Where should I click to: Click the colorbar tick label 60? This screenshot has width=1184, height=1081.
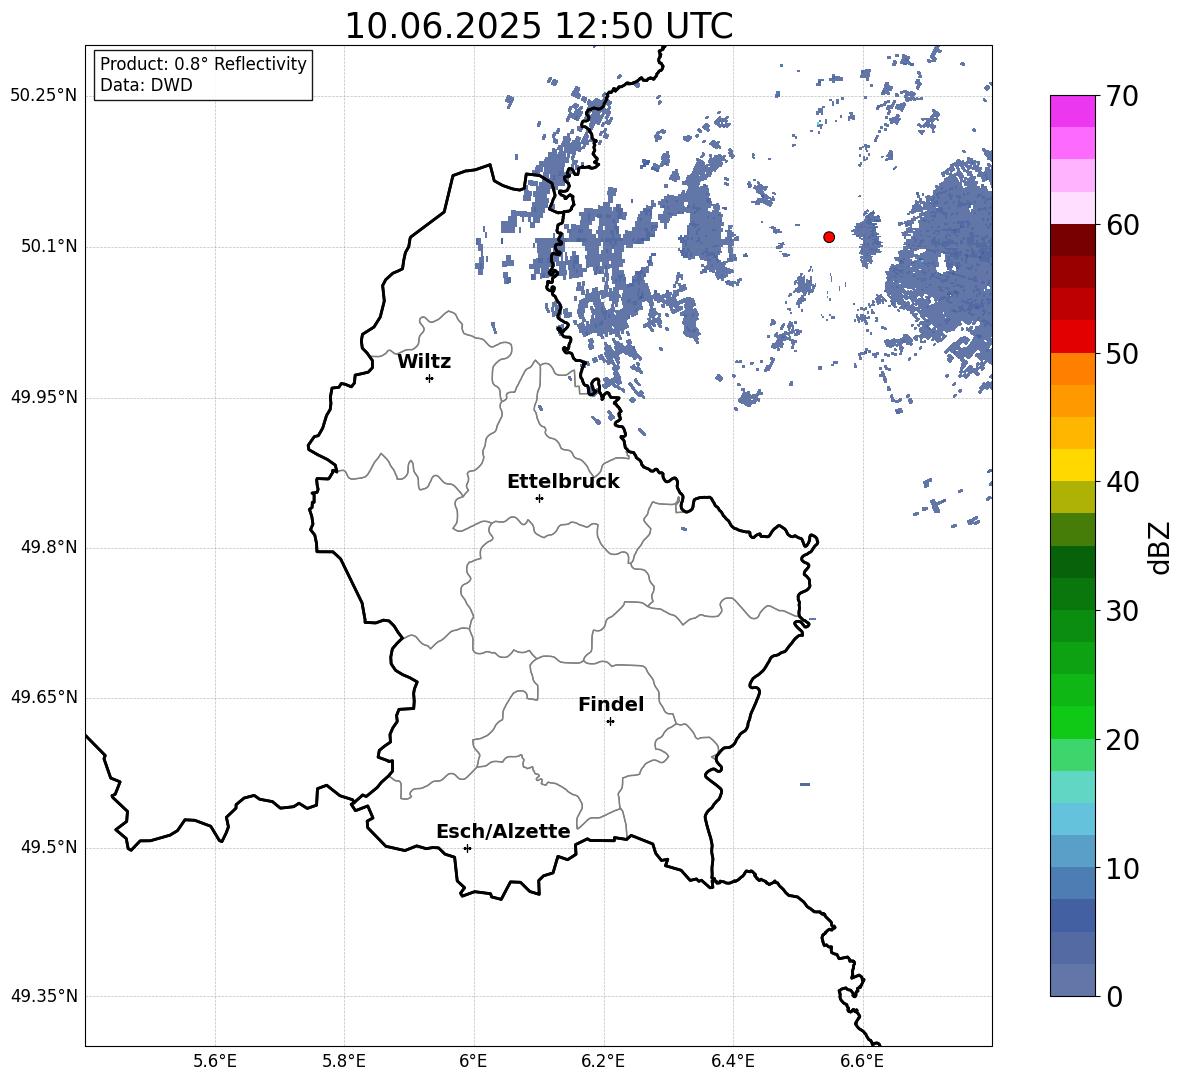[1122, 225]
